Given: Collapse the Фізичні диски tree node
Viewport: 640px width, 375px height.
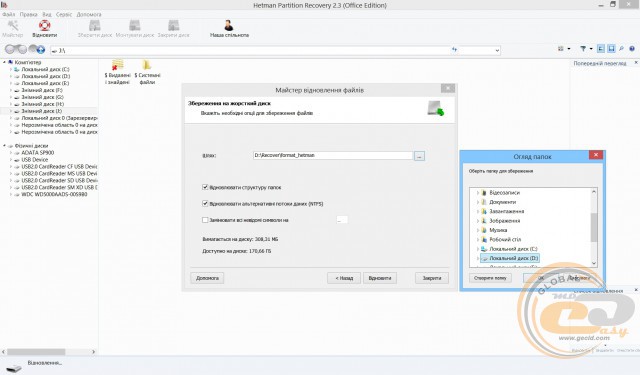Looking at the screenshot, I should [4, 146].
